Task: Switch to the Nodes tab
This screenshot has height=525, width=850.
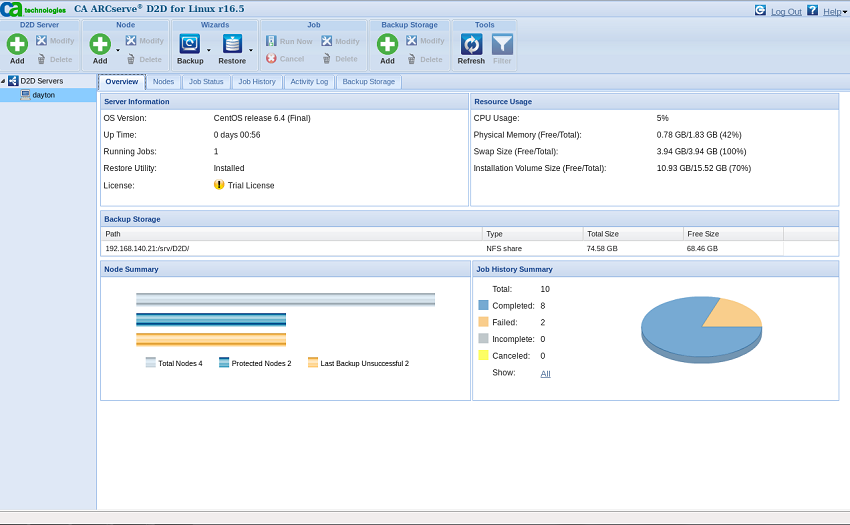Action: coord(163,82)
